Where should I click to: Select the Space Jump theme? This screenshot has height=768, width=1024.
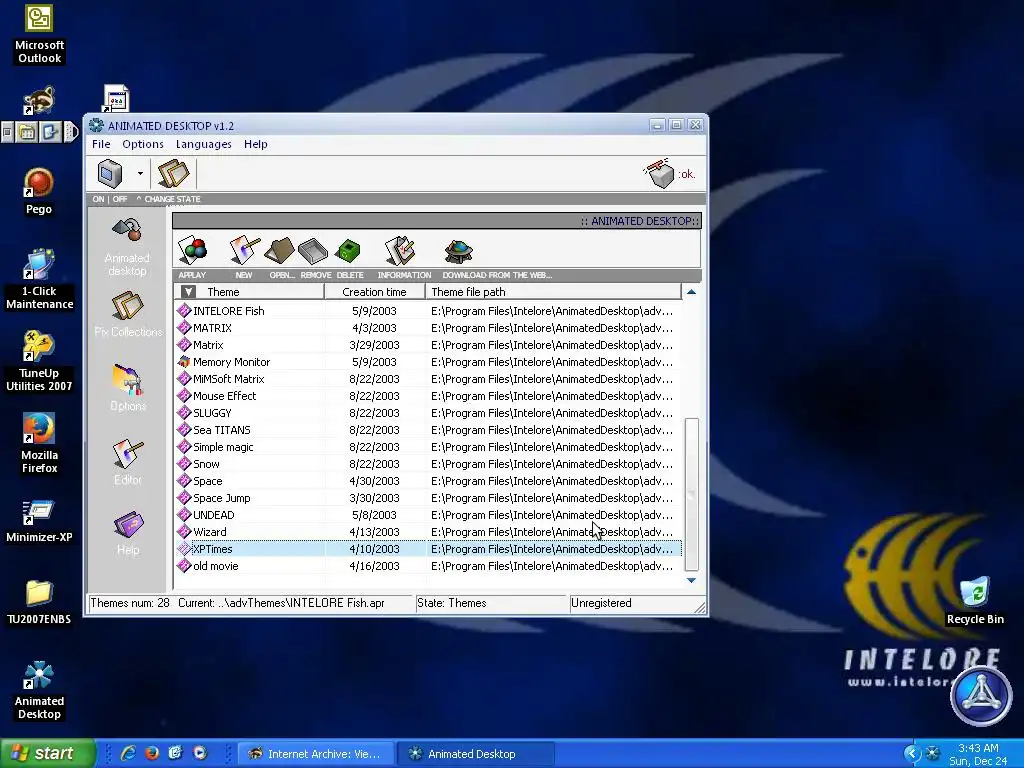tap(428, 498)
